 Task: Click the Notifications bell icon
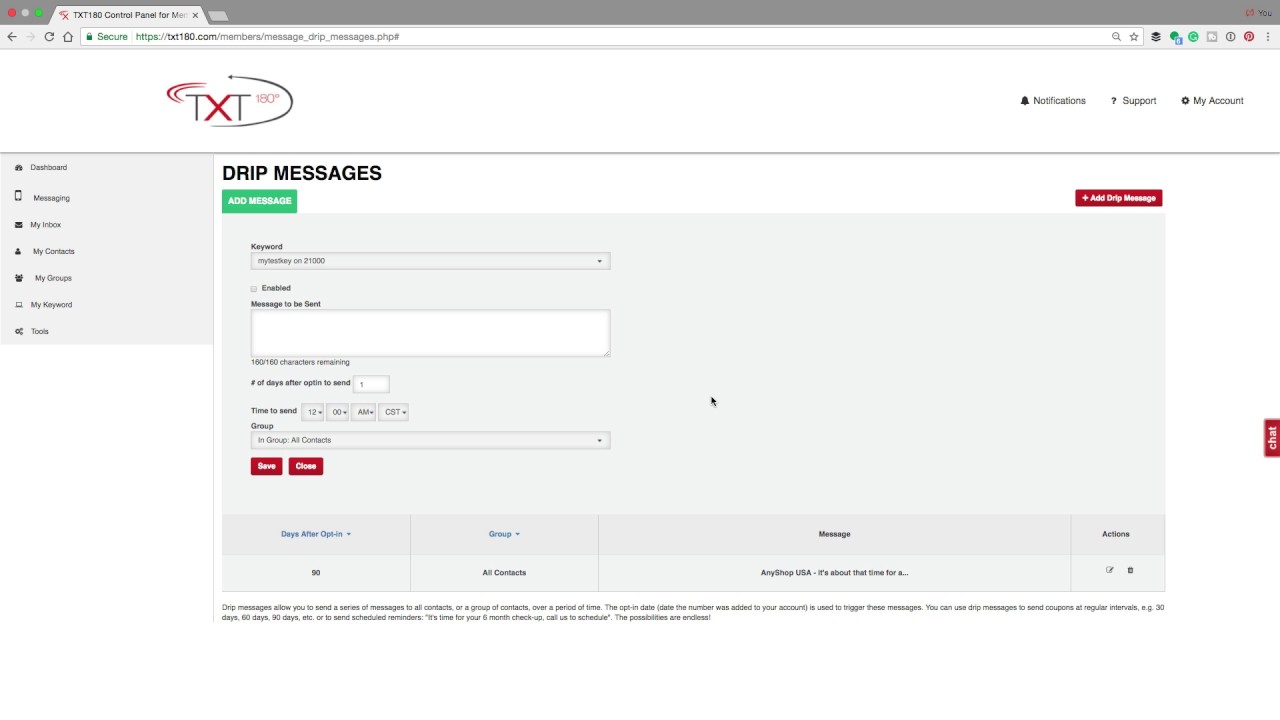pyautogui.click(x=1024, y=100)
